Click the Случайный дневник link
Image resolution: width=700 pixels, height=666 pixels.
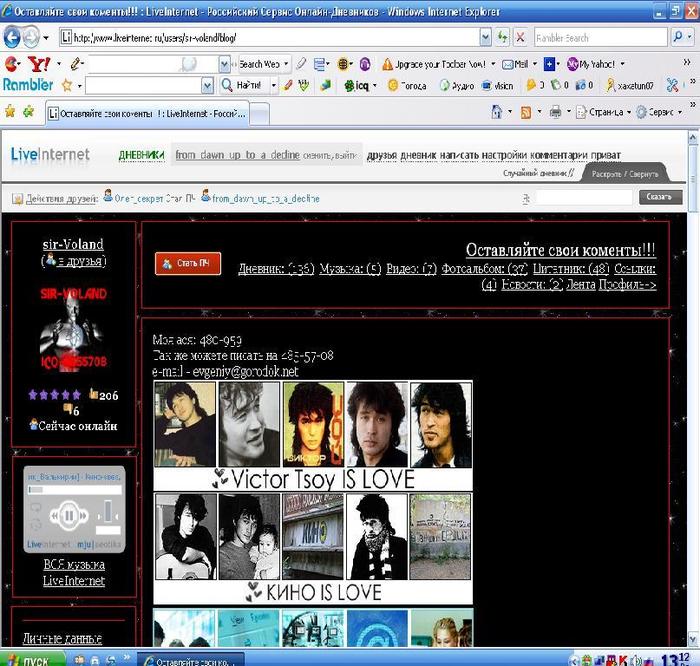point(538,173)
